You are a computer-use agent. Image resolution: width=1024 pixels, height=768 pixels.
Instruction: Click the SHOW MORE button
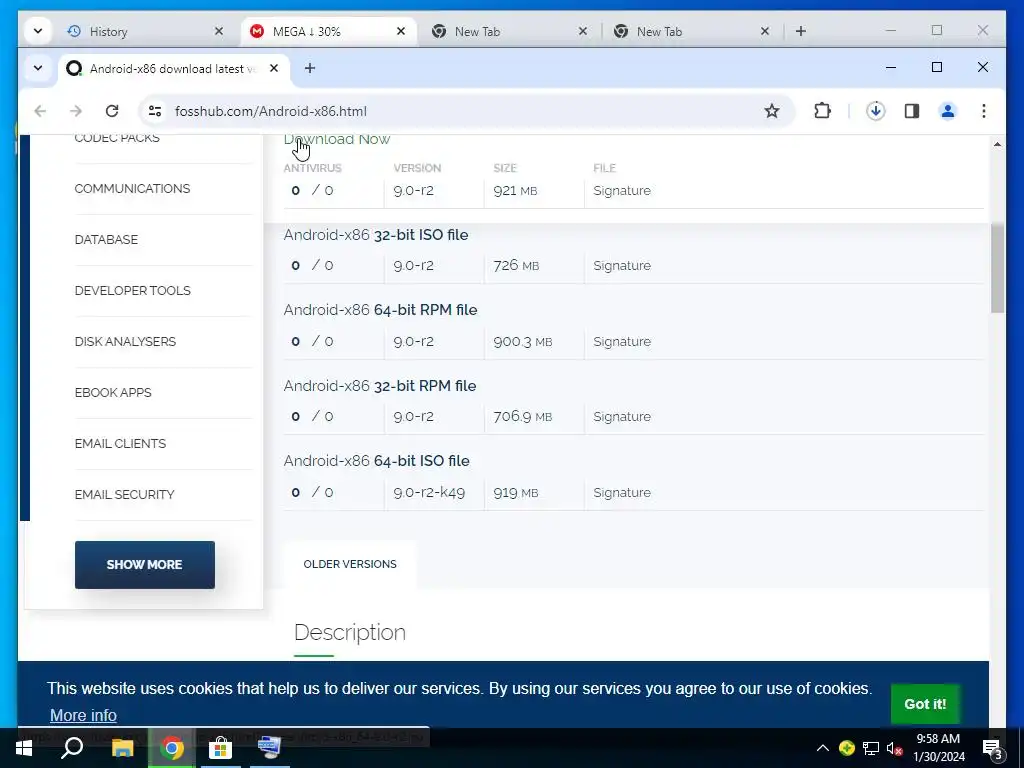[144, 565]
